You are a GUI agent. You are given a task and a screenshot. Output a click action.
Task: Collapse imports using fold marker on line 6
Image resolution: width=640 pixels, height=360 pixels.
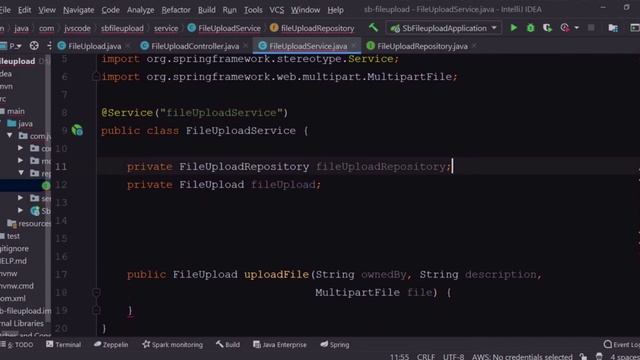[x=96, y=76]
